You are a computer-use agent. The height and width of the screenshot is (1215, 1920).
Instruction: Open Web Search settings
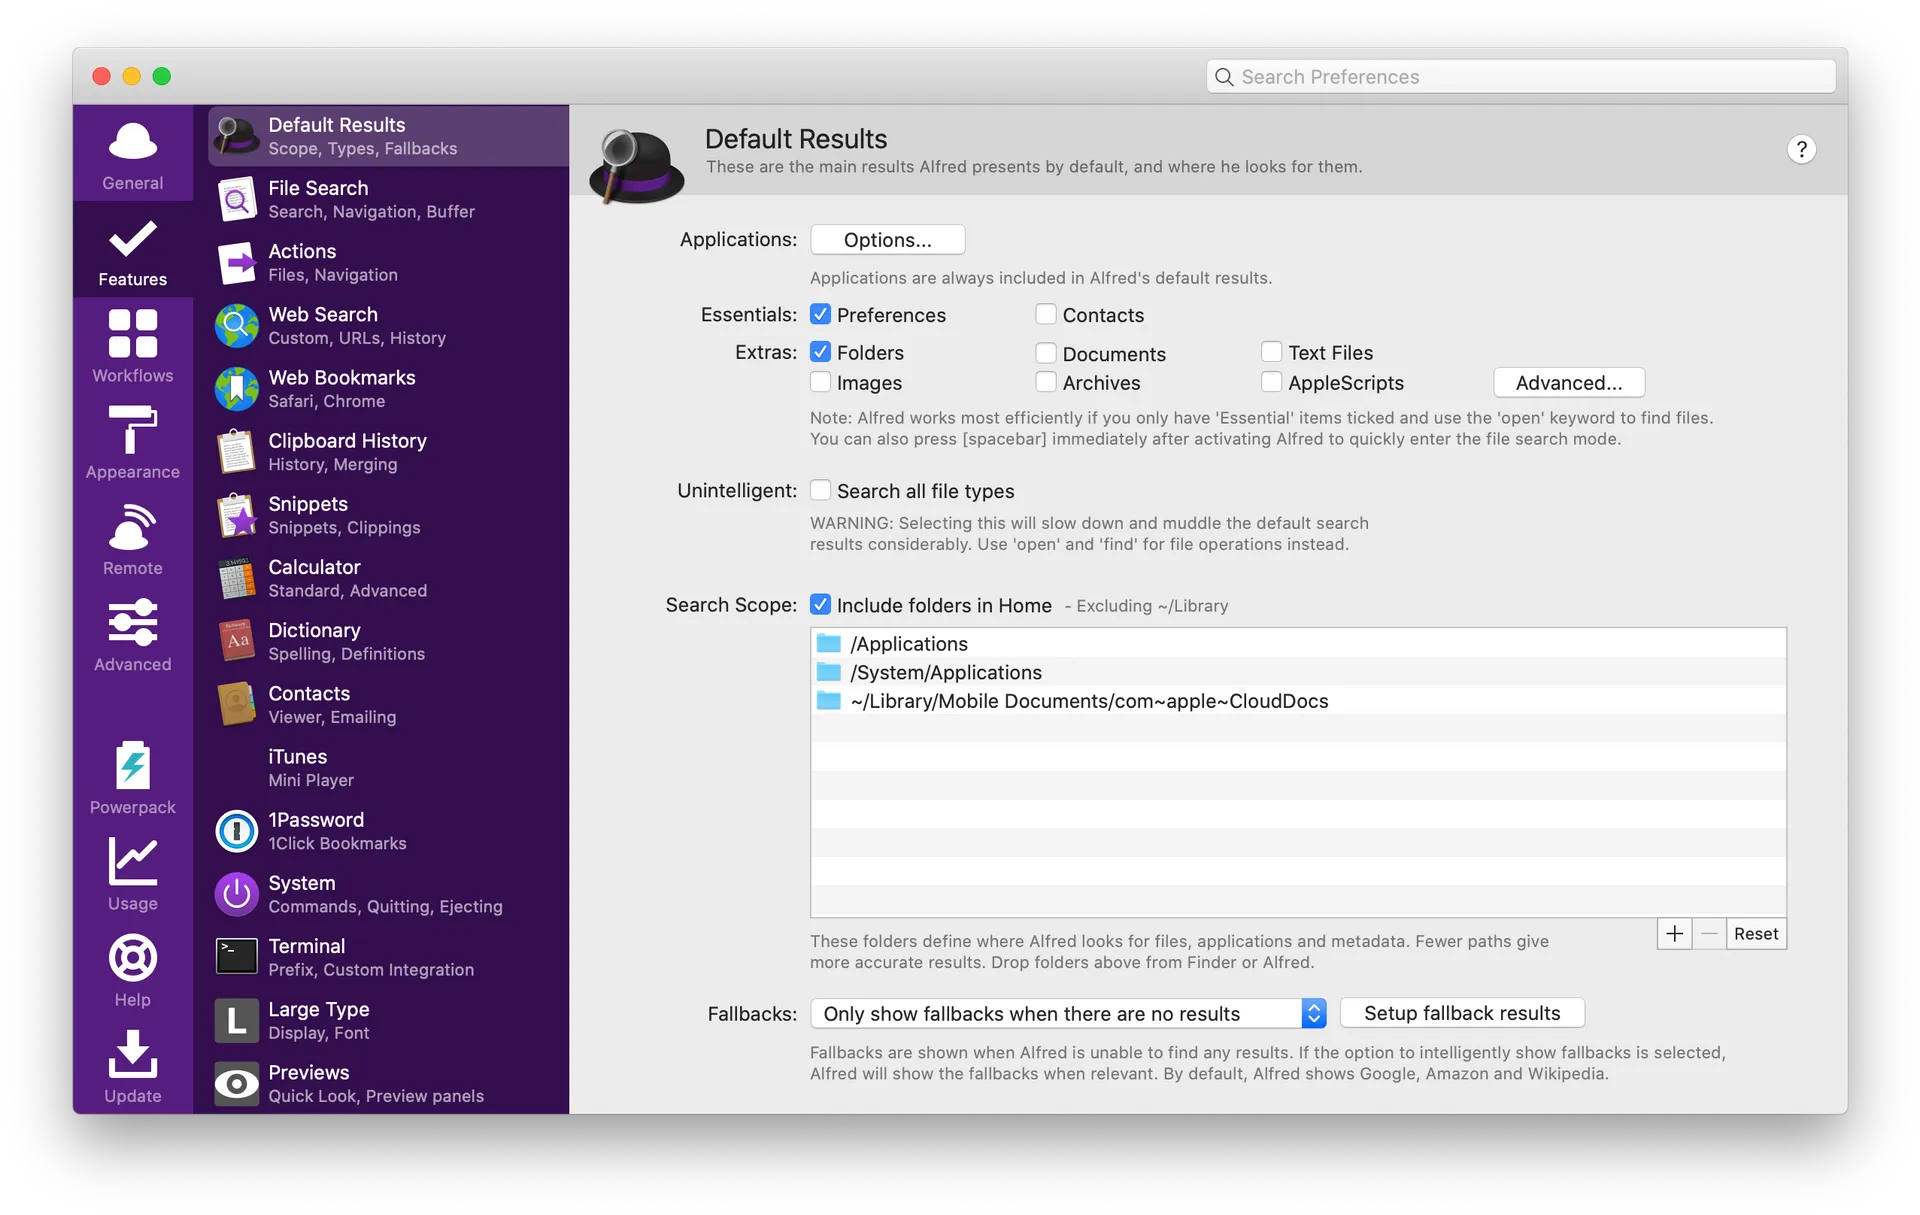click(388, 325)
